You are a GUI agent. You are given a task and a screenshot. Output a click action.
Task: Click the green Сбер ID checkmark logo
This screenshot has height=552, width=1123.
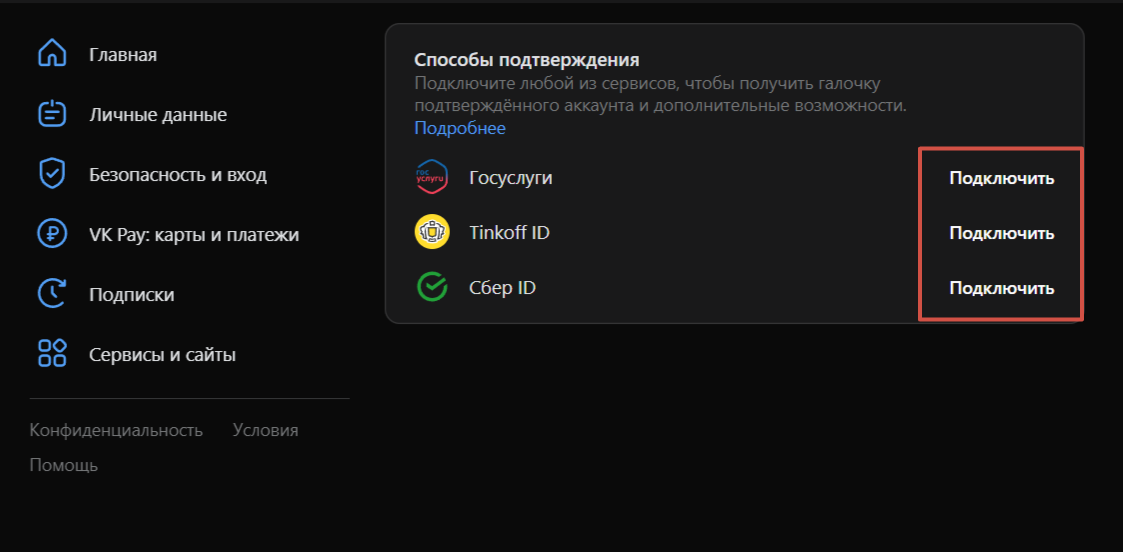(x=432, y=288)
